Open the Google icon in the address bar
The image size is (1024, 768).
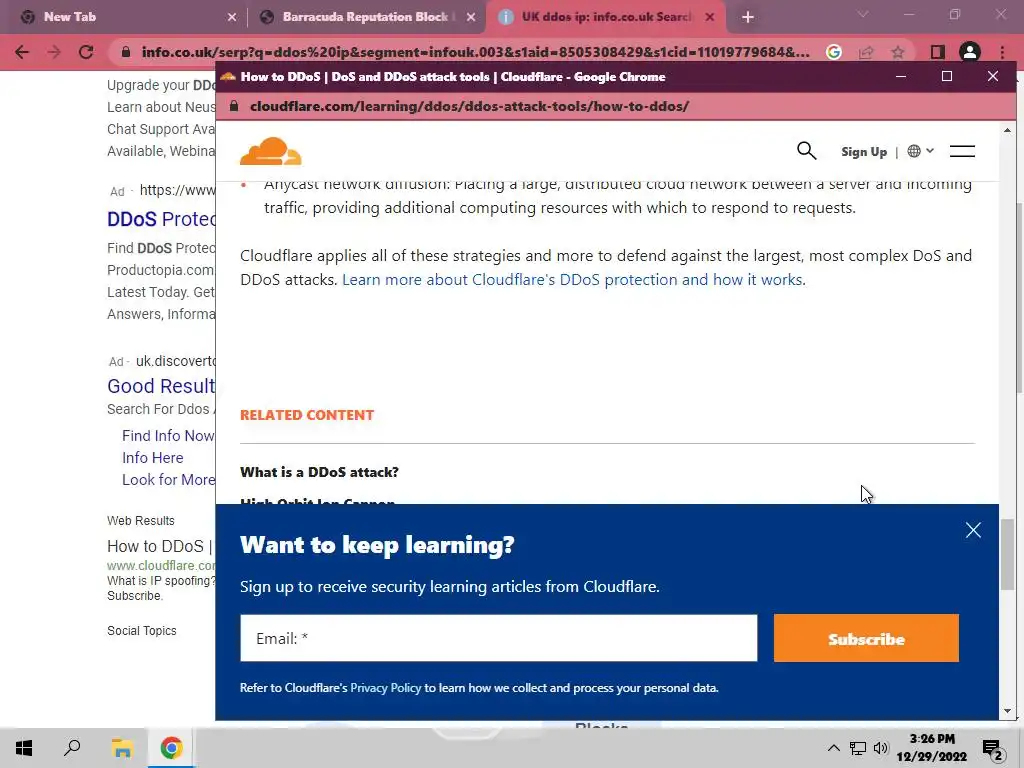[833, 52]
